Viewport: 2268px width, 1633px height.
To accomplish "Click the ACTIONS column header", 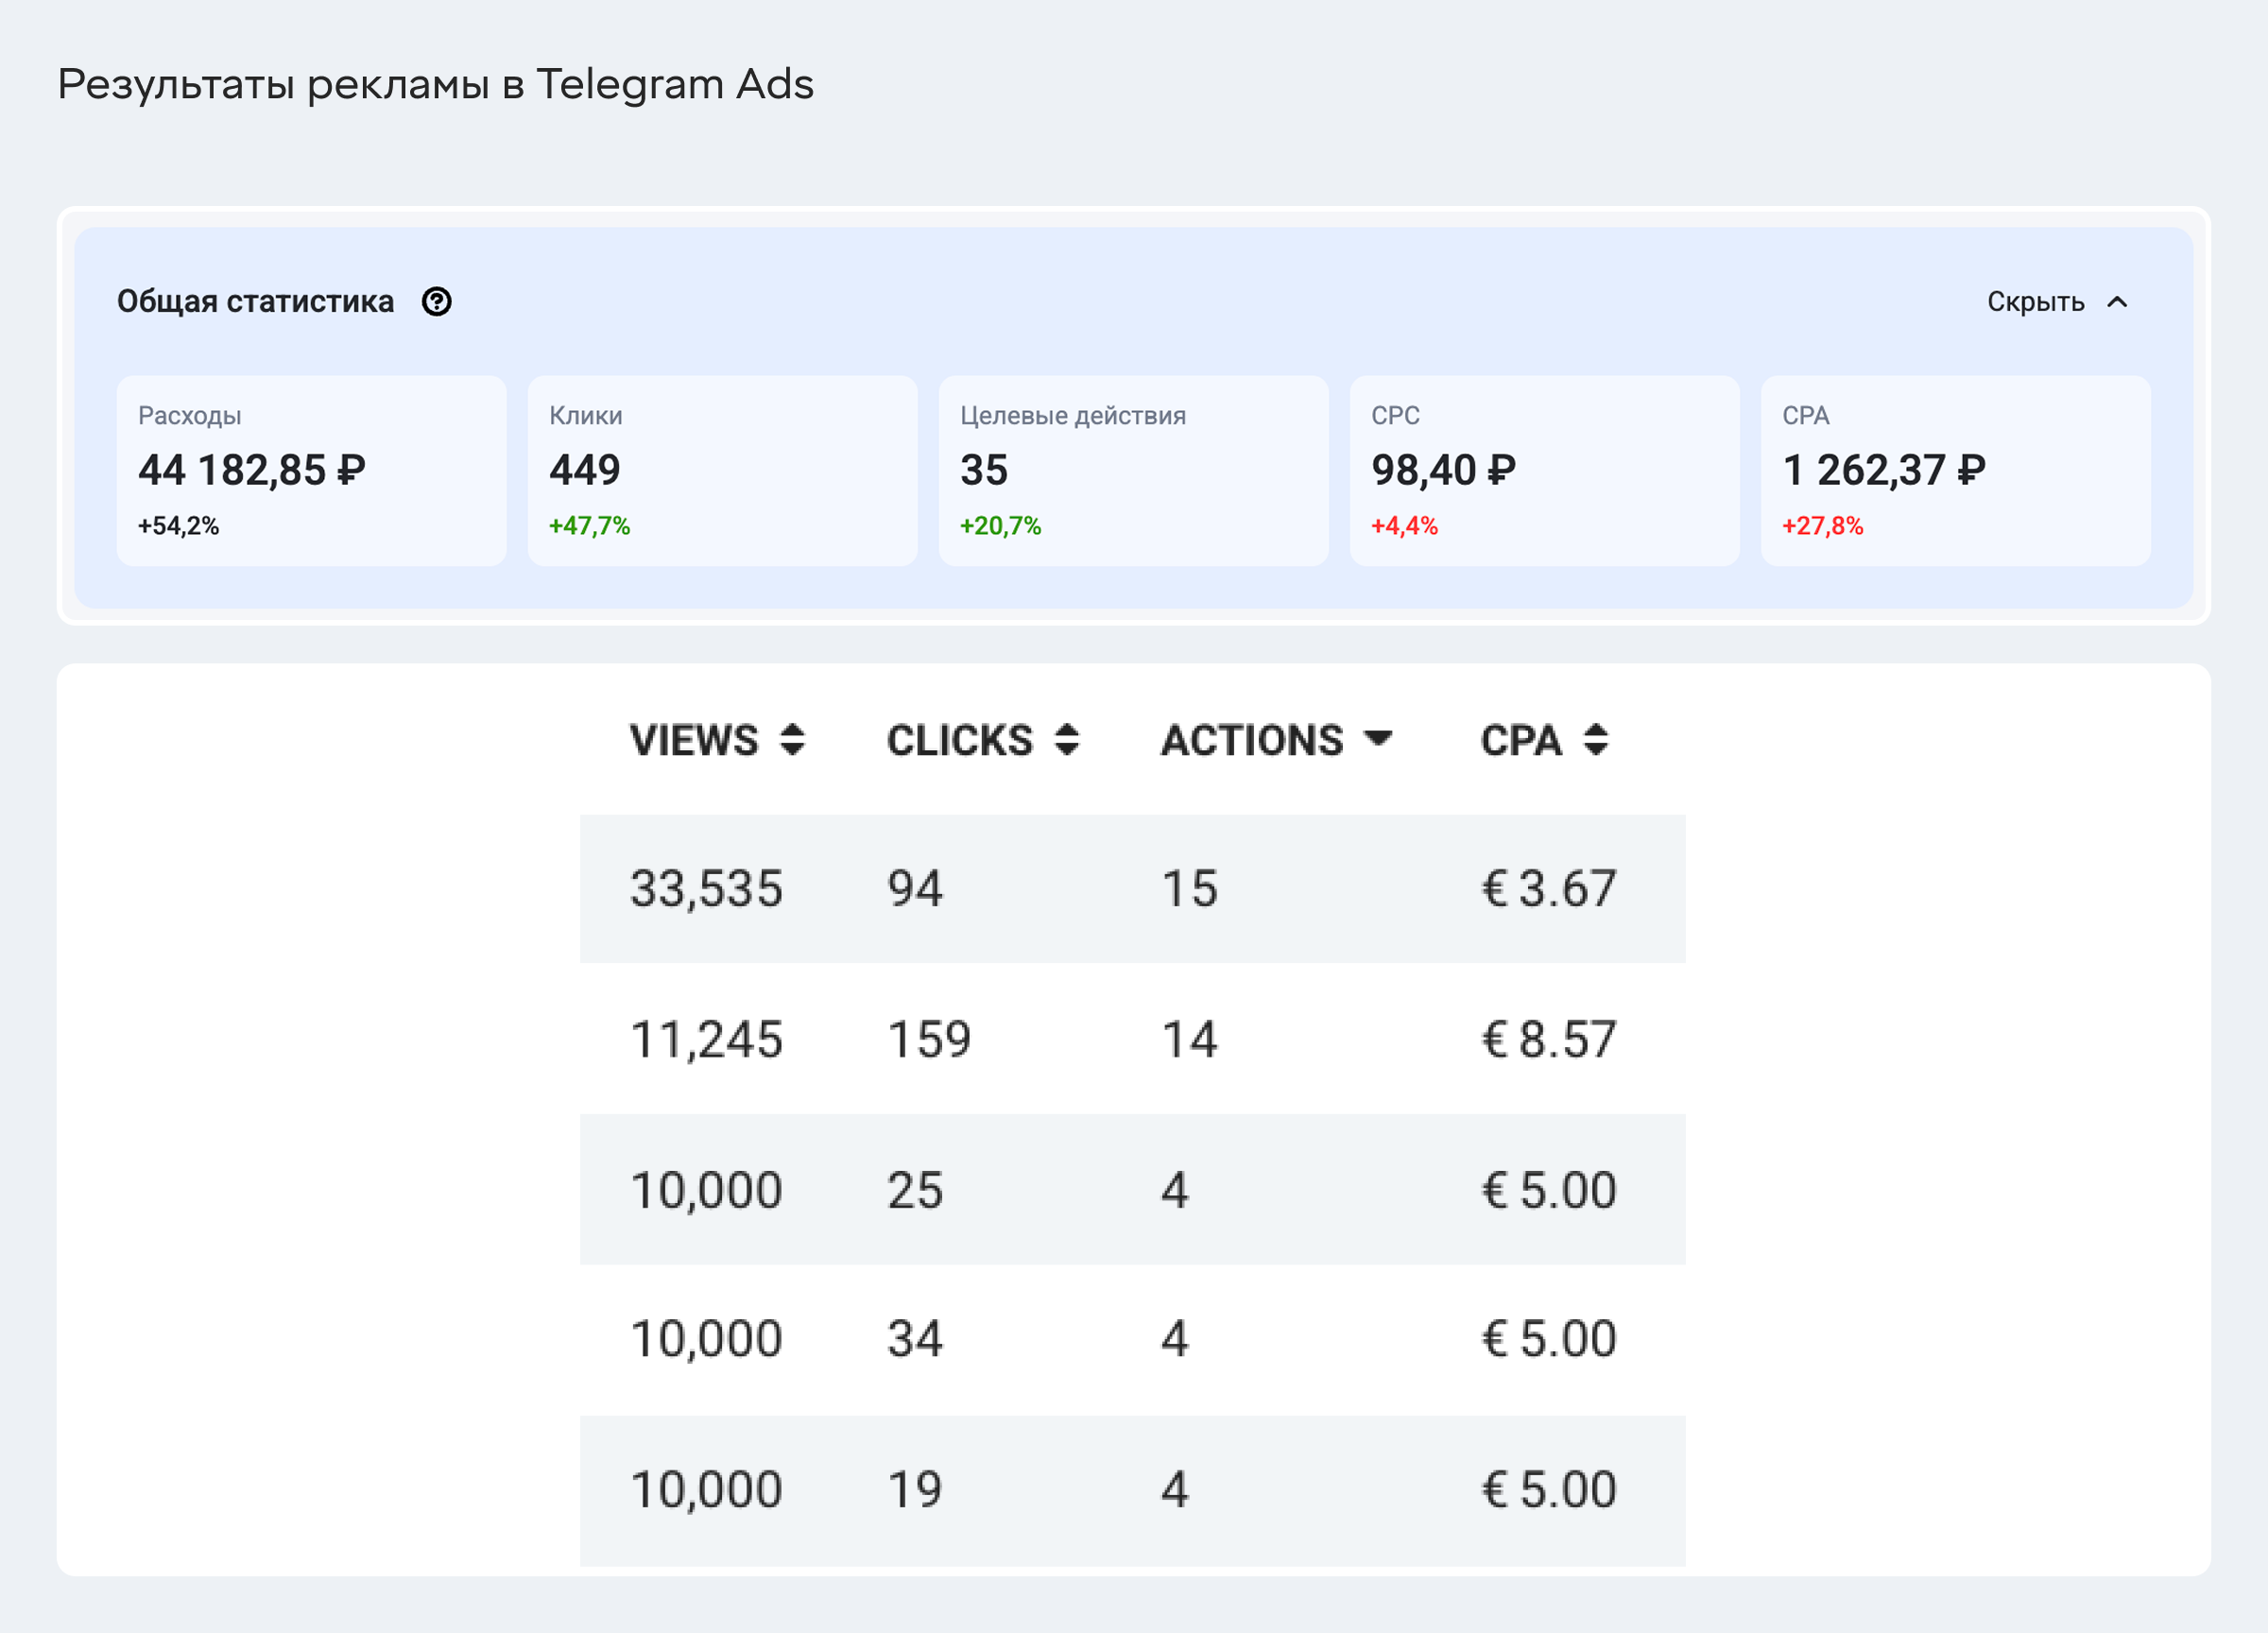I will 1252,740.
